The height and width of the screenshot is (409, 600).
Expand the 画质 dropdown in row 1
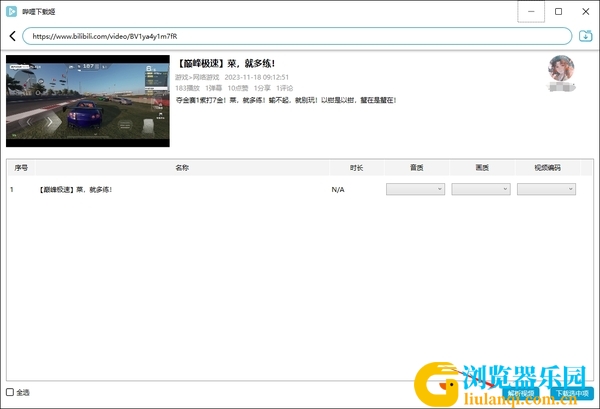click(x=481, y=189)
